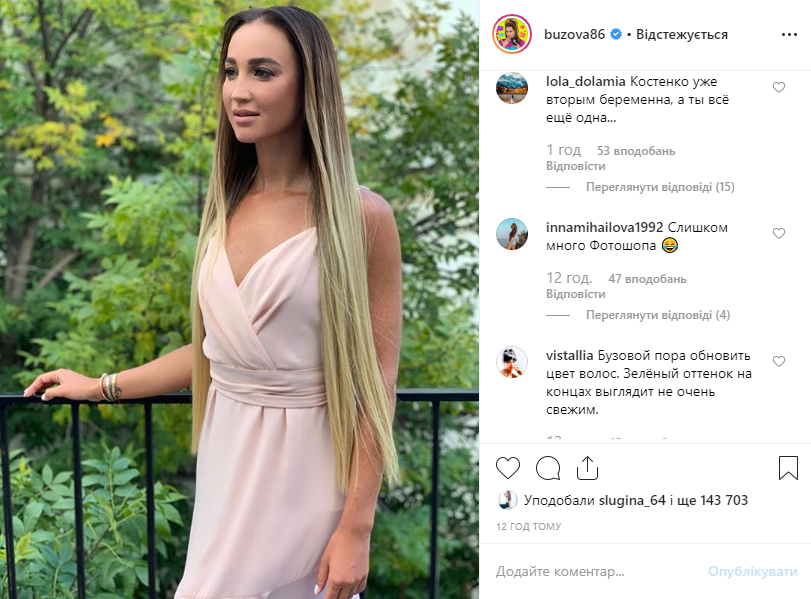Open the small slugina_64 liker avatar
This screenshot has width=811, height=599.
[507, 500]
